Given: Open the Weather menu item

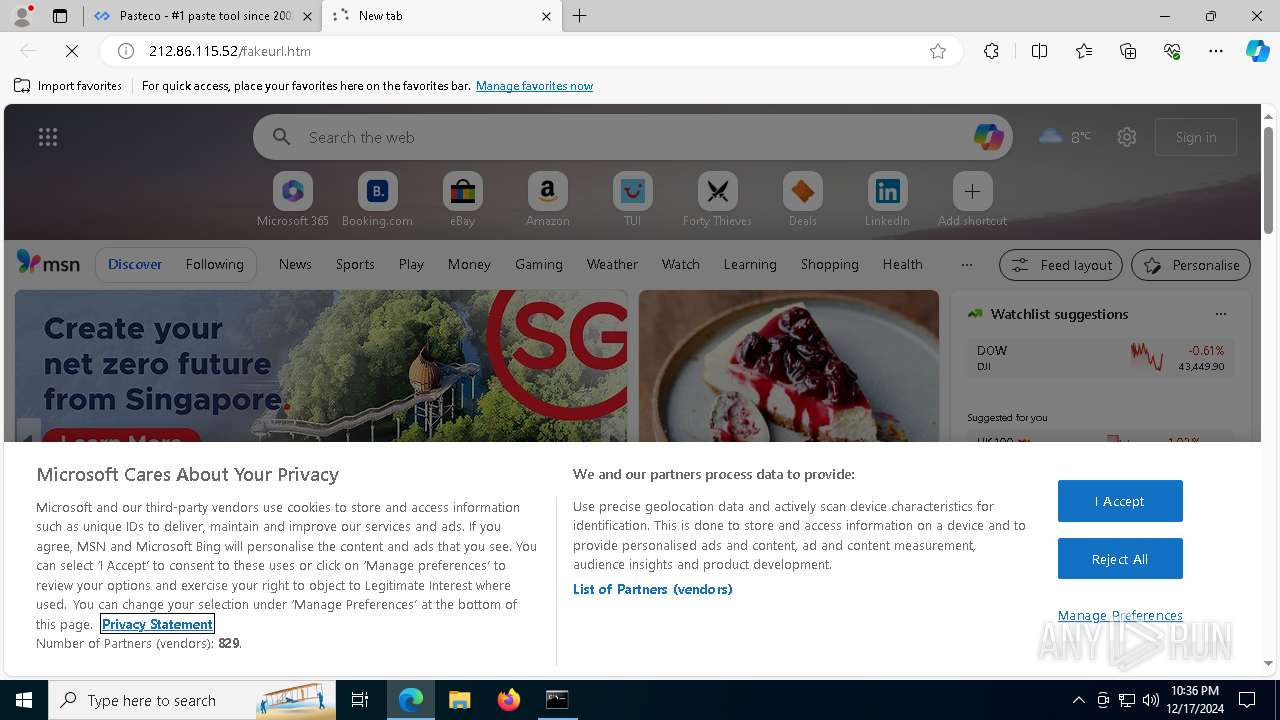Looking at the screenshot, I should (612, 264).
